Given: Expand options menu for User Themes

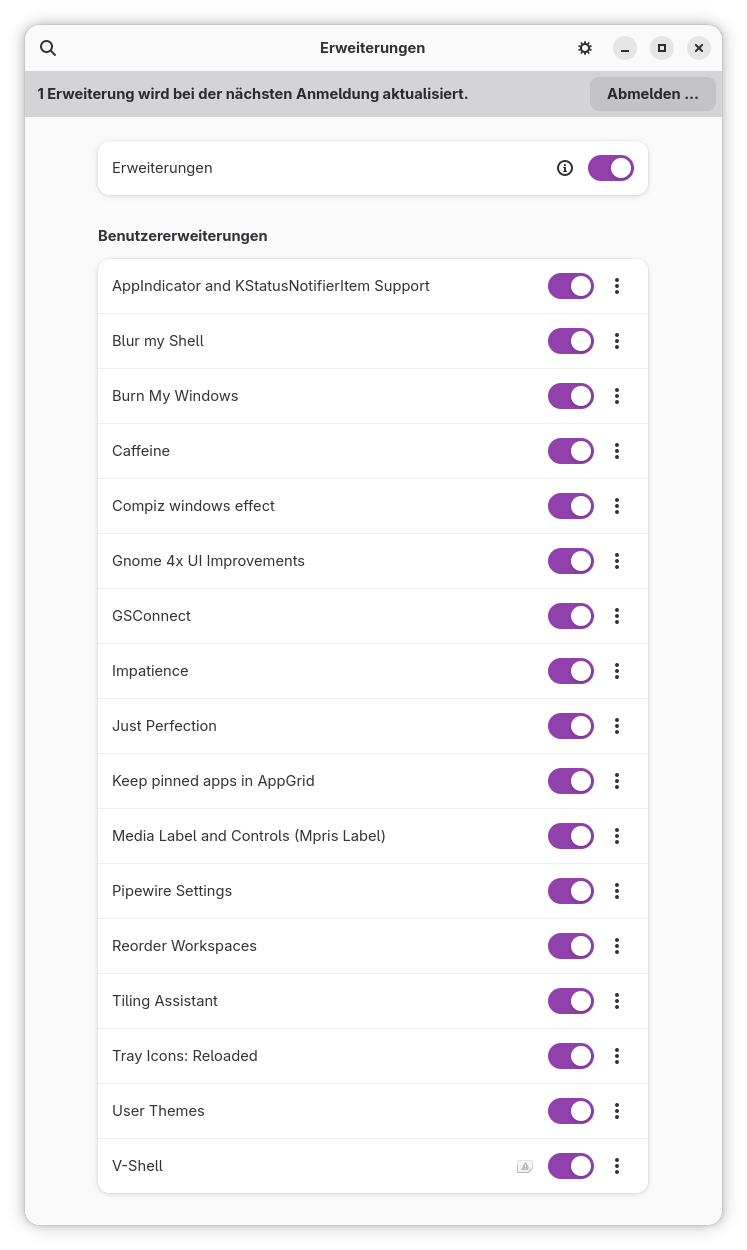Looking at the screenshot, I should point(617,1111).
